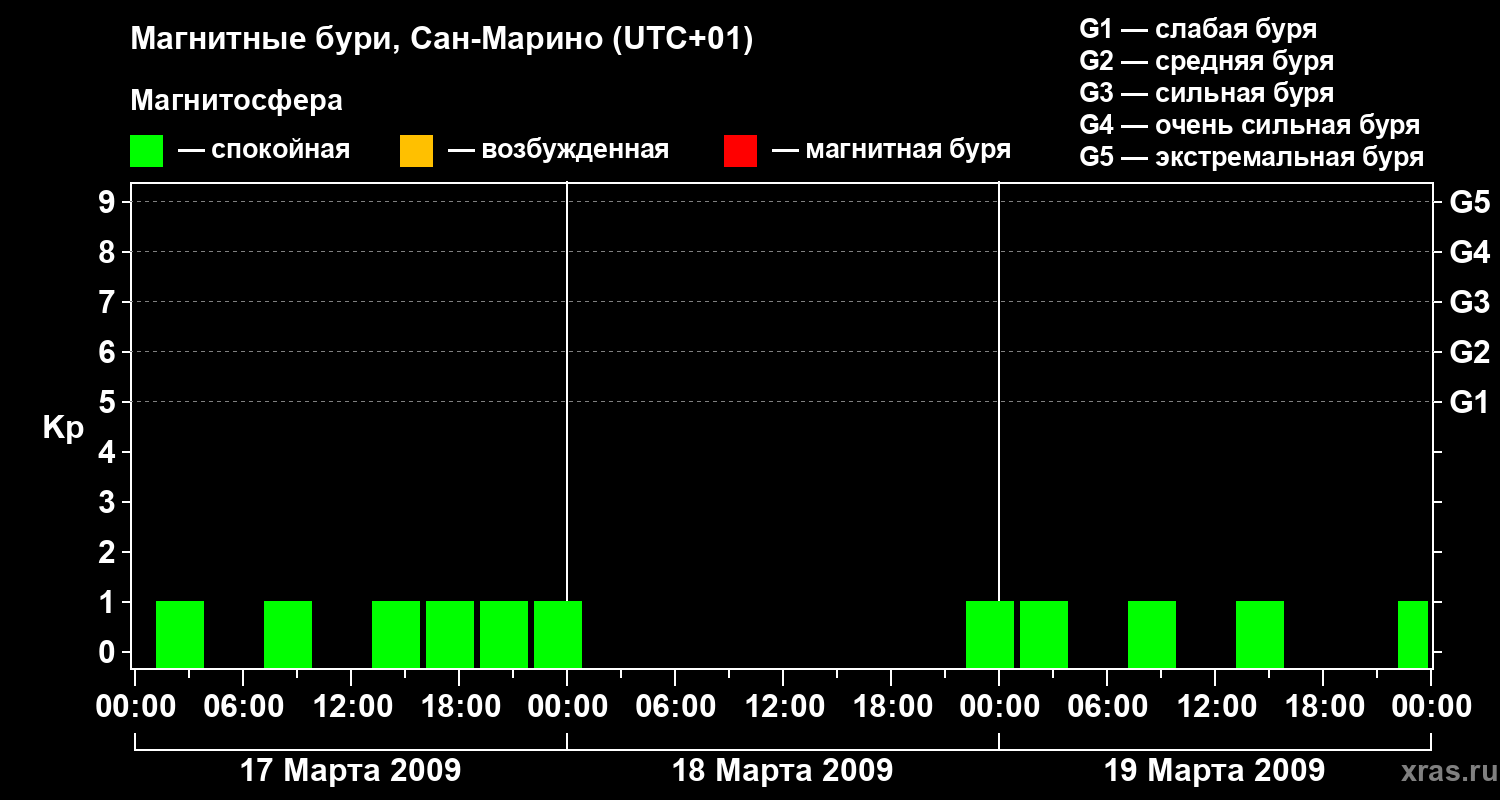Click the Kp axis value 1
Image resolution: width=1500 pixels, height=800 pixels.
point(109,602)
